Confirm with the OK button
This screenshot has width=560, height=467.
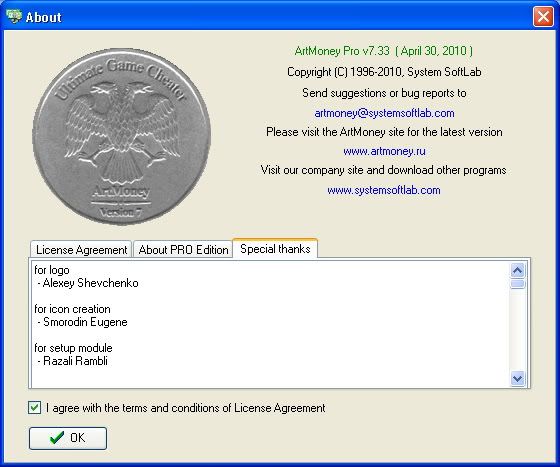point(68,438)
